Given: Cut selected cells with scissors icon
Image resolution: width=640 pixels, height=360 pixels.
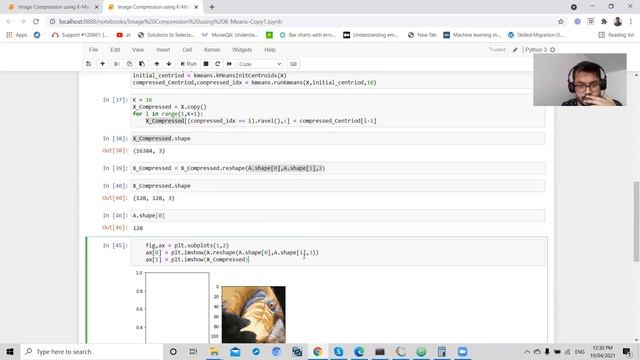Looking at the screenshot, I should (x=117, y=64).
